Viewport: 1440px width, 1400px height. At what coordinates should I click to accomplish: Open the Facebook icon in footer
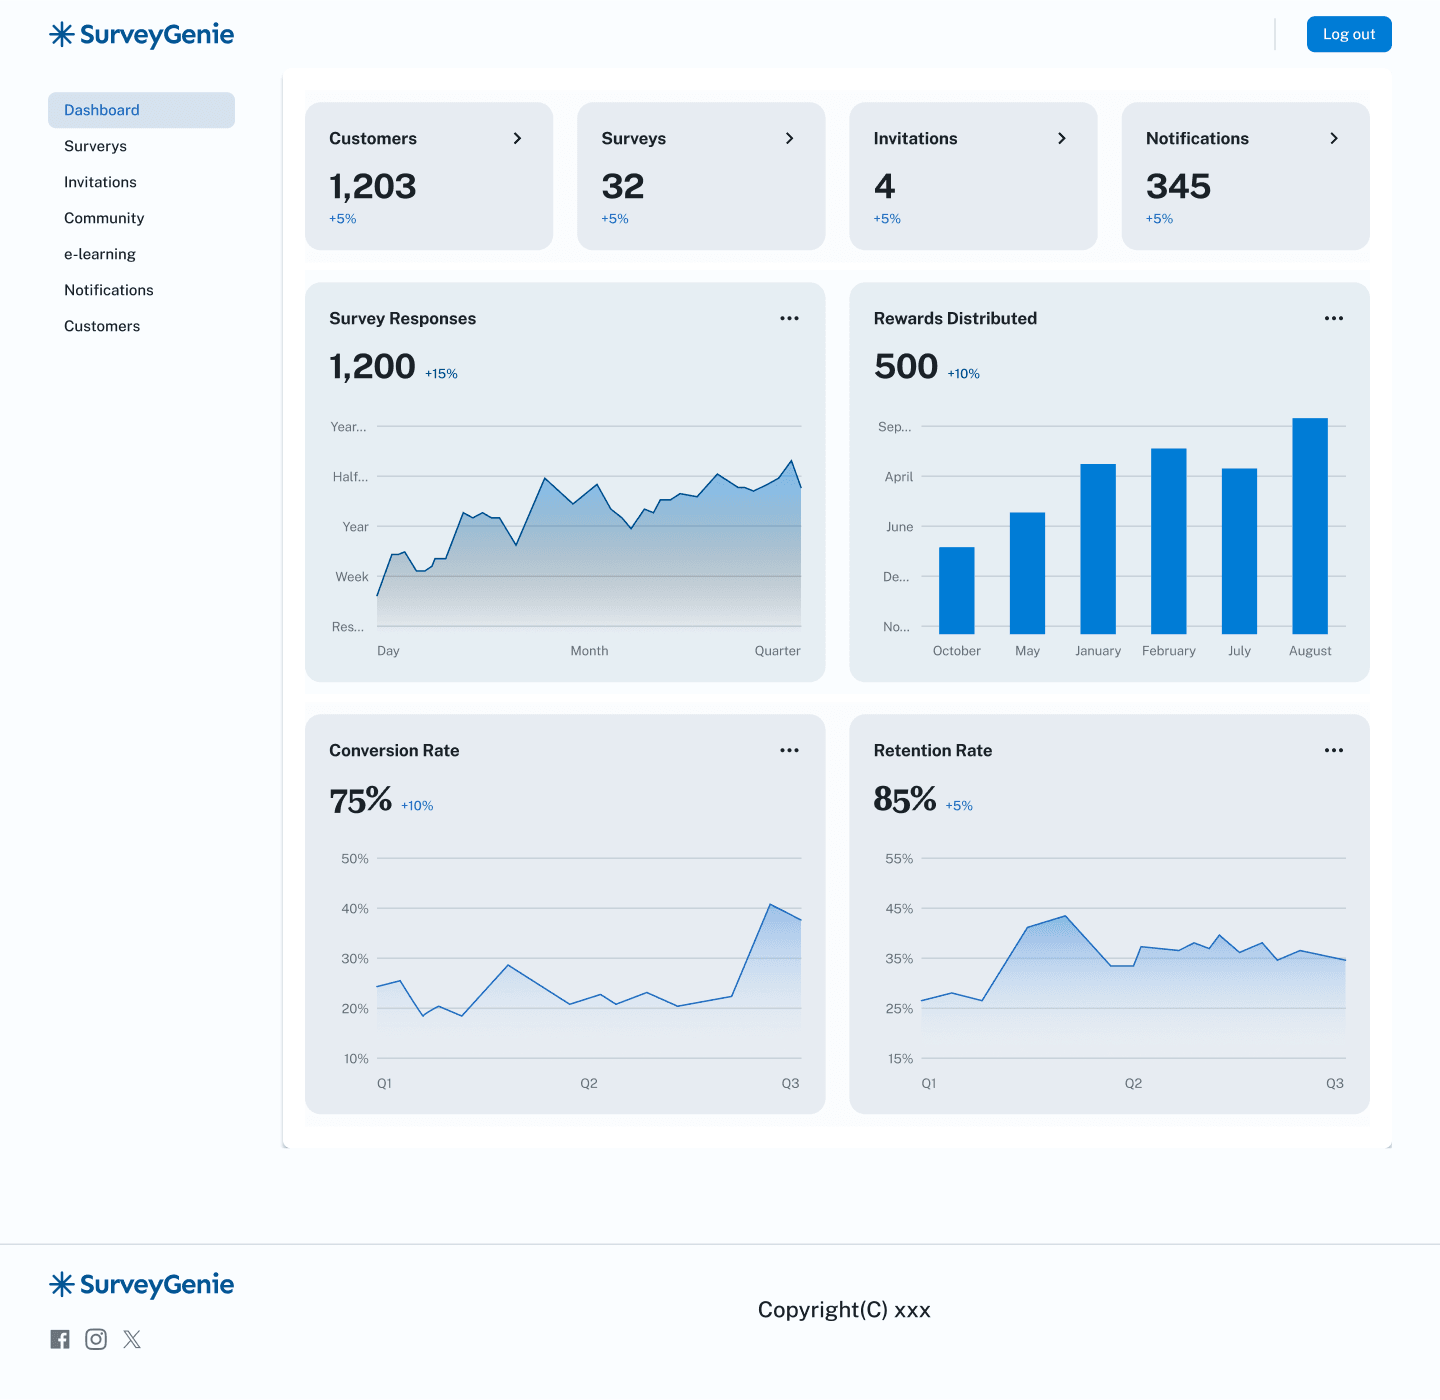(60, 1339)
